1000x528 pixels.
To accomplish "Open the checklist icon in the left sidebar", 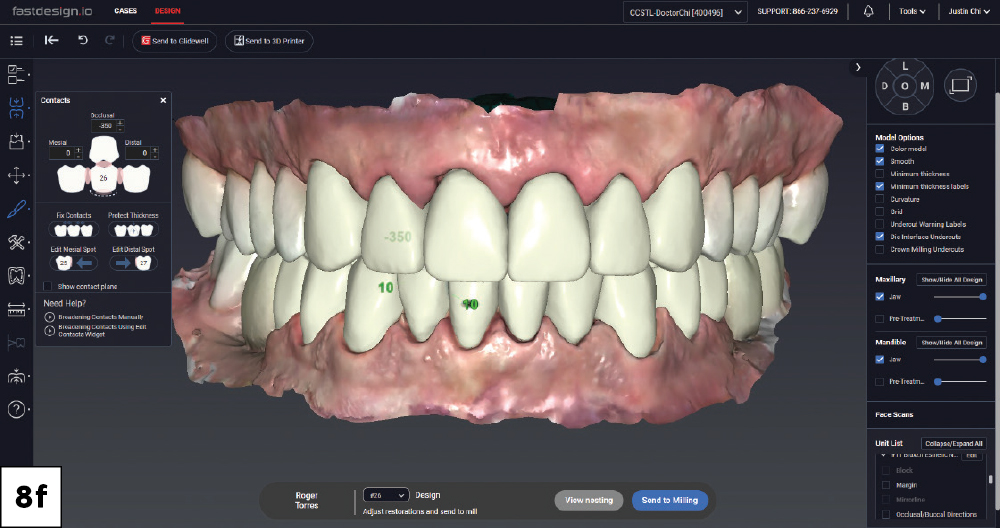I will click(16, 74).
